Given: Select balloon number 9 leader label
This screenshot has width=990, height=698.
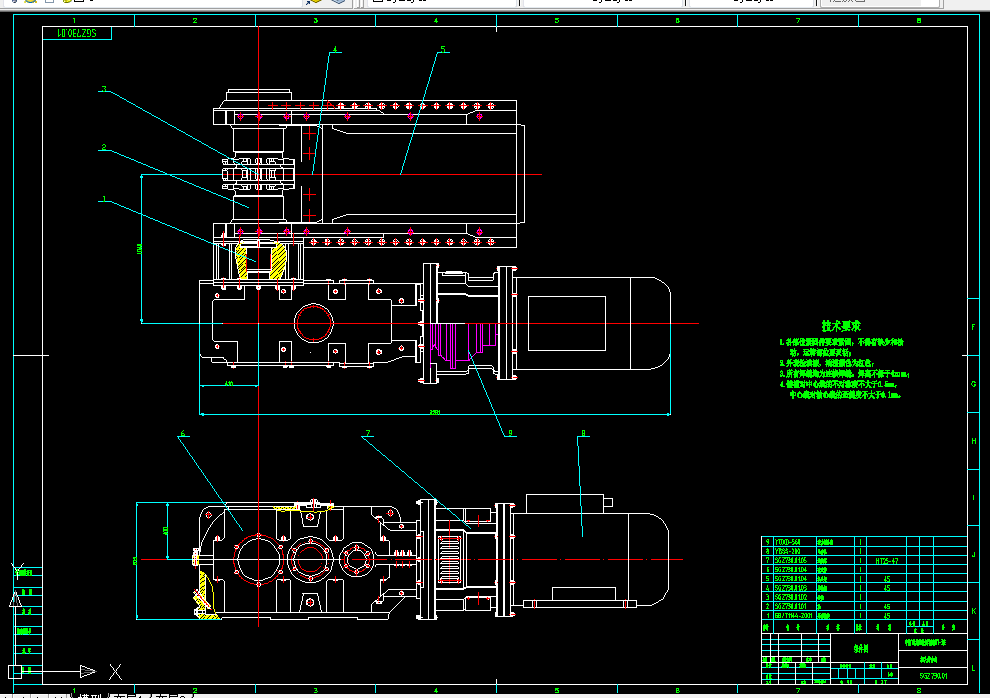Looking at the screenshot, I should (510, 433).
